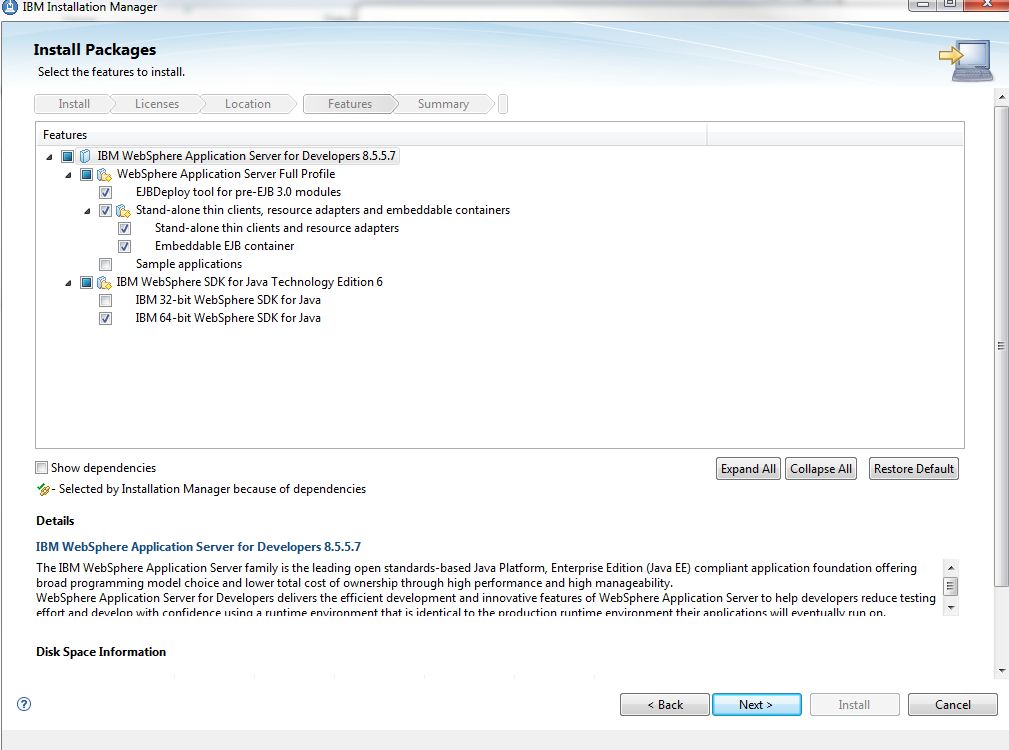
Task: Toggle the IBM WebSphere Application Server for Developers 8.5.5.7 checkbox
Action: coord(67,156)
